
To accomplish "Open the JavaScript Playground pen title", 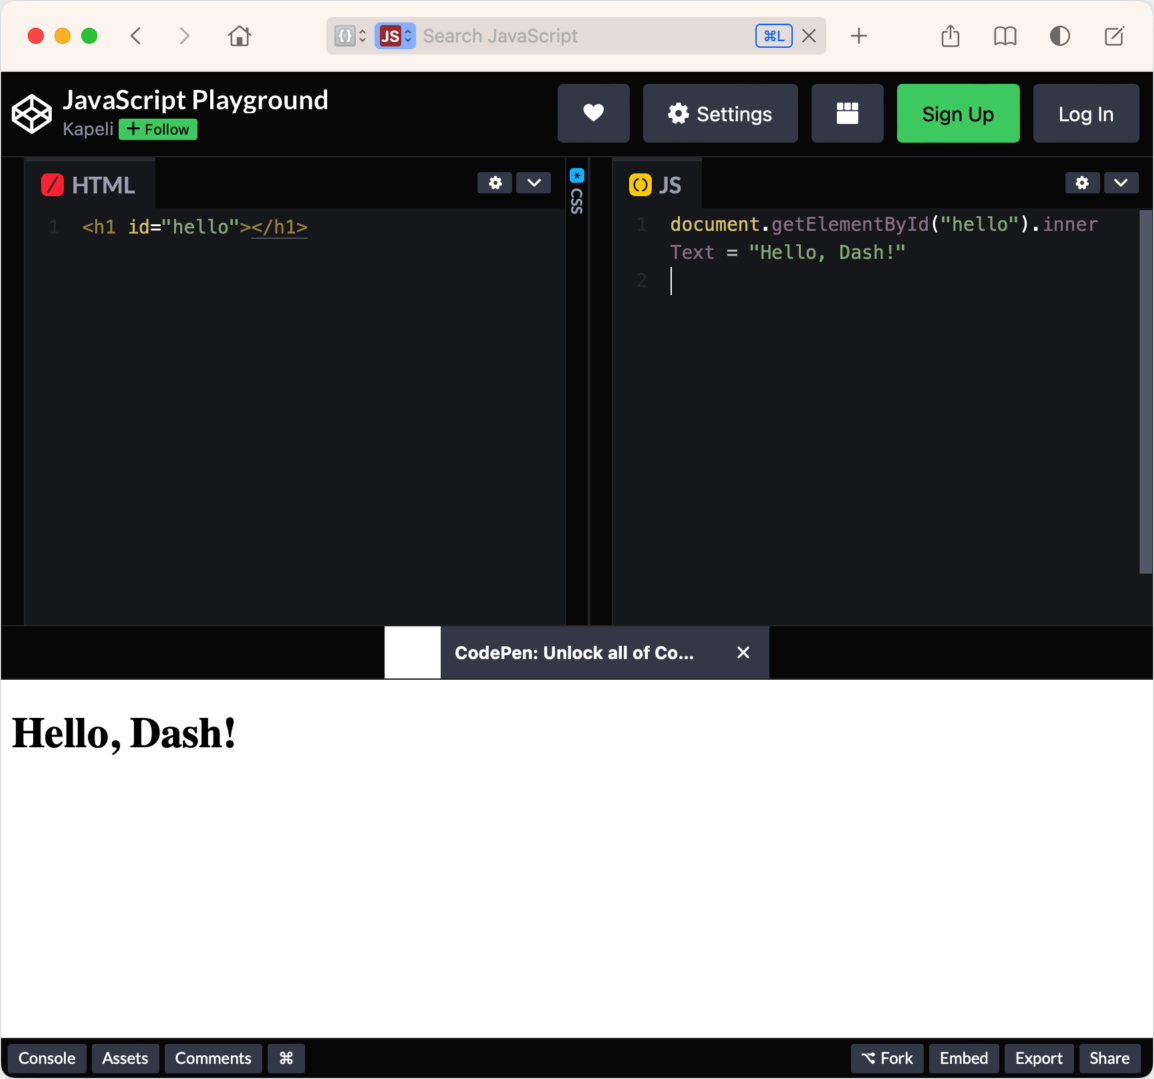I will coord(195,100).
